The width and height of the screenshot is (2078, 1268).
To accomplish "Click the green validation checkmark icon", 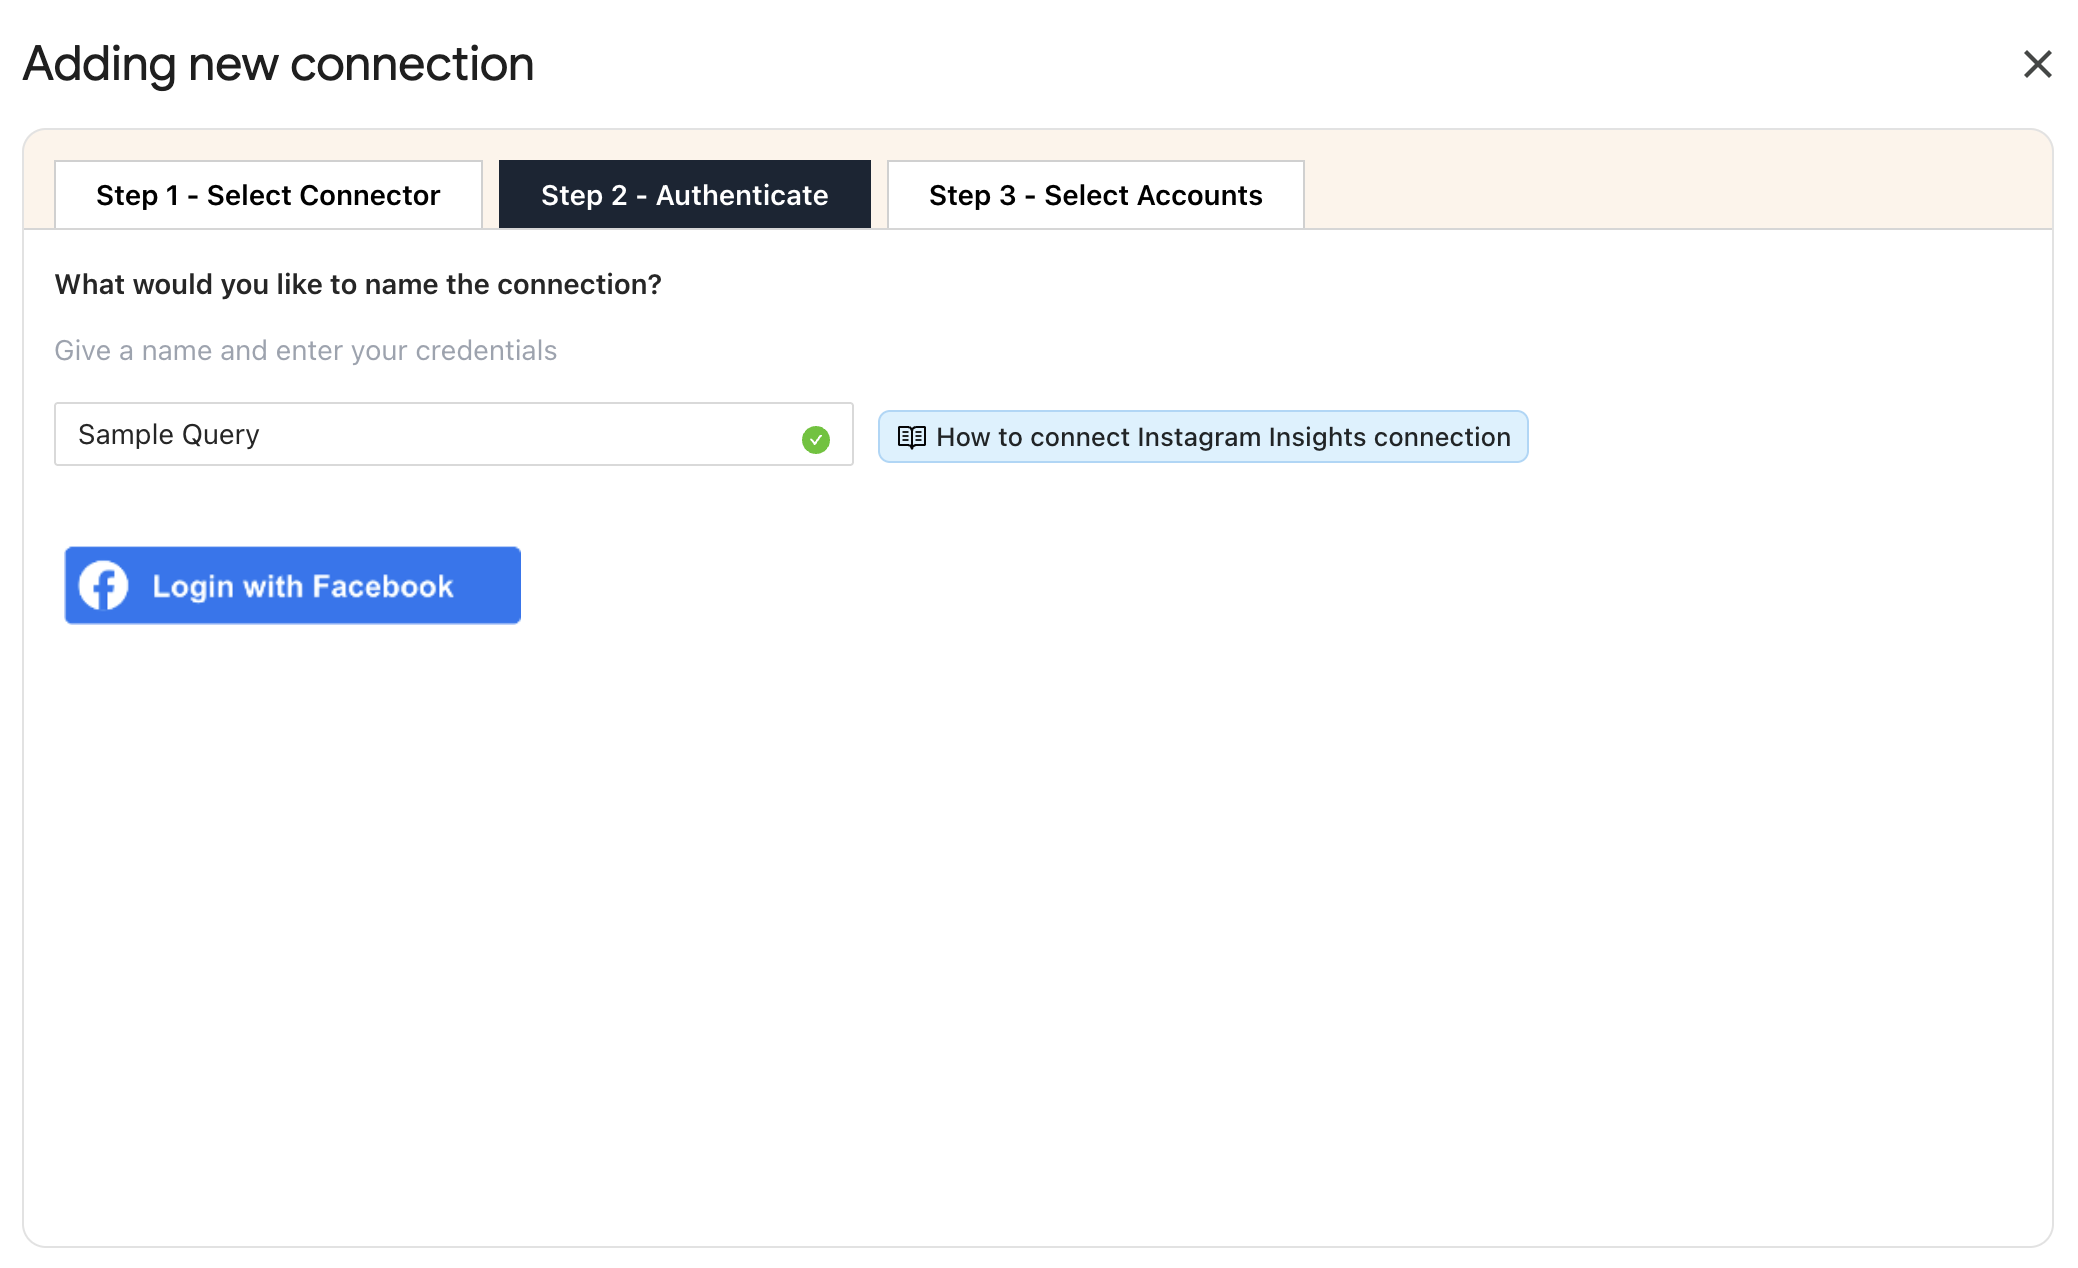I will 816,439.
